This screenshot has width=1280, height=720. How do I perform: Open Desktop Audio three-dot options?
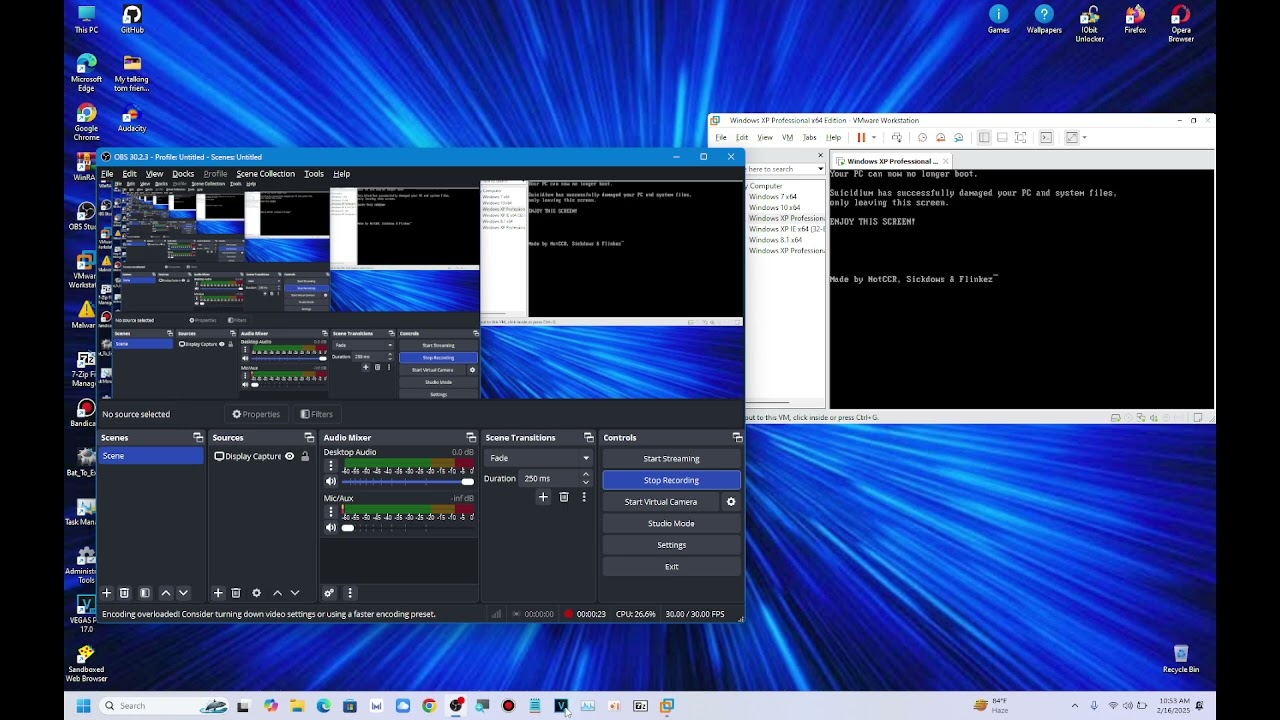coord(331,466)
